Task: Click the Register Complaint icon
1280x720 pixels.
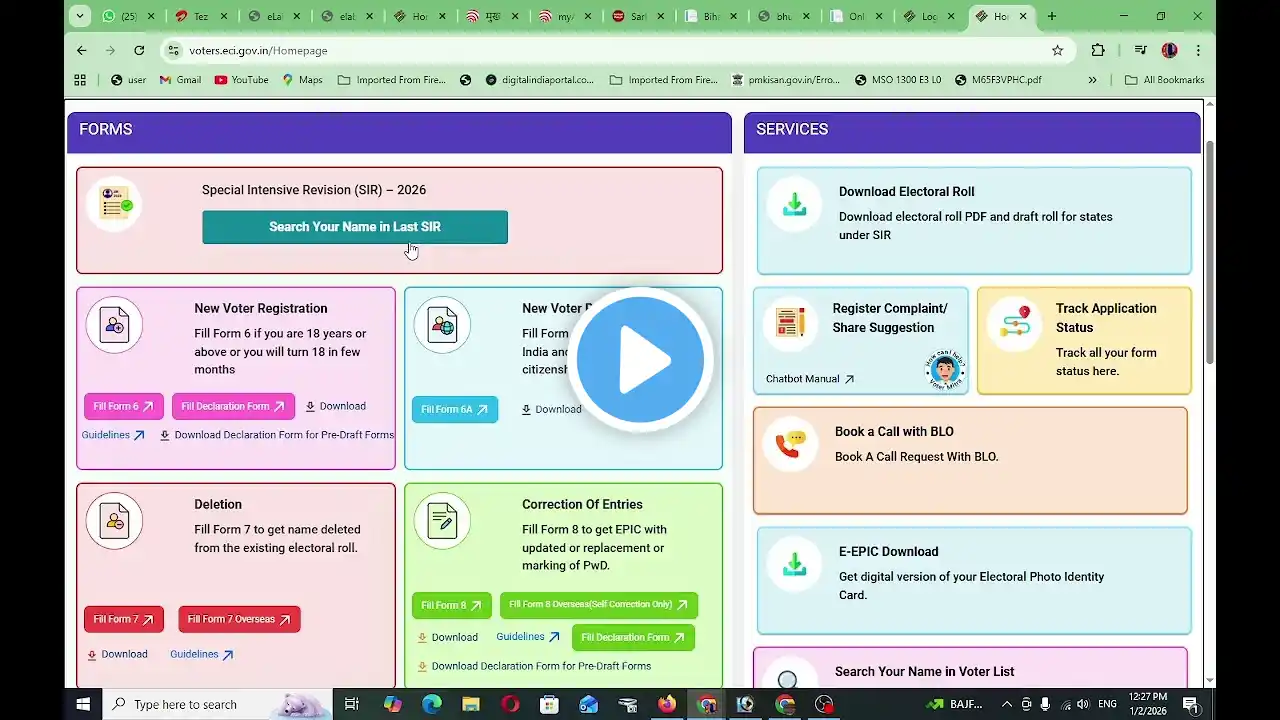Action: 791,324
